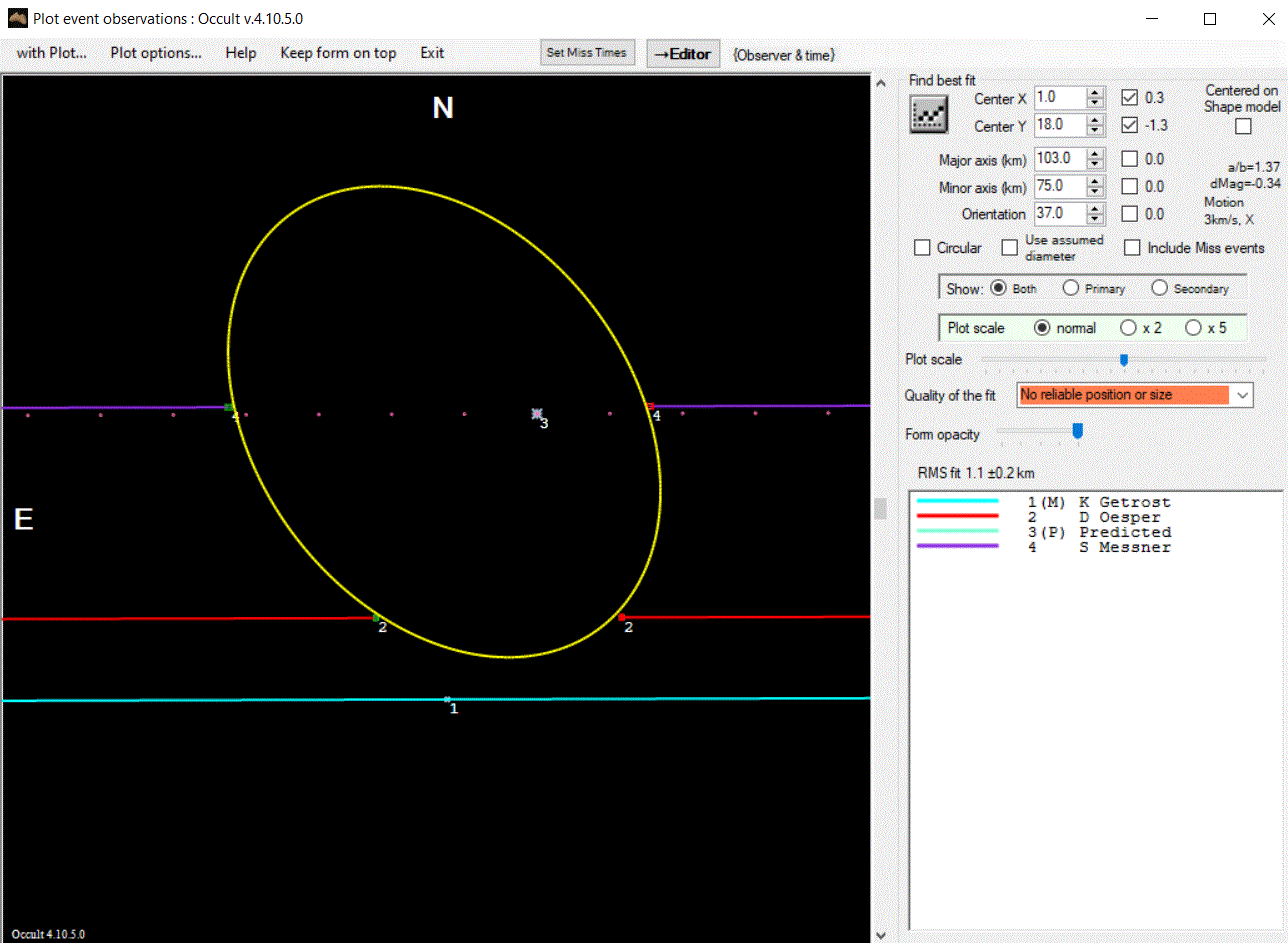The image size is (1288, 943).
Task: Click the vertical scrollbar up arrow
Action: click(x=880, y=83)
